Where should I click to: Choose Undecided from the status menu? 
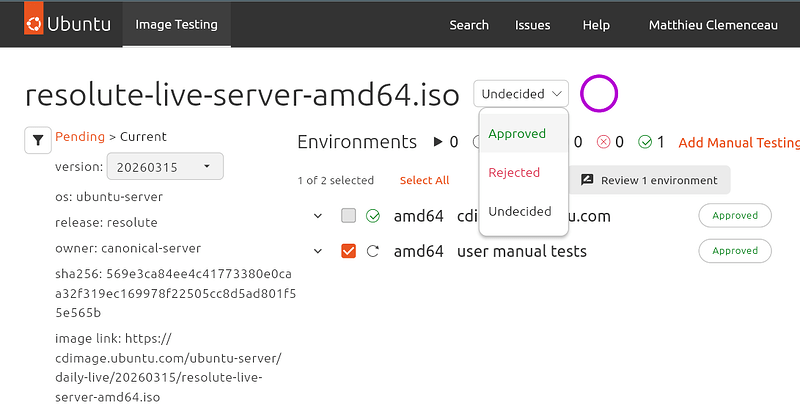523,211
